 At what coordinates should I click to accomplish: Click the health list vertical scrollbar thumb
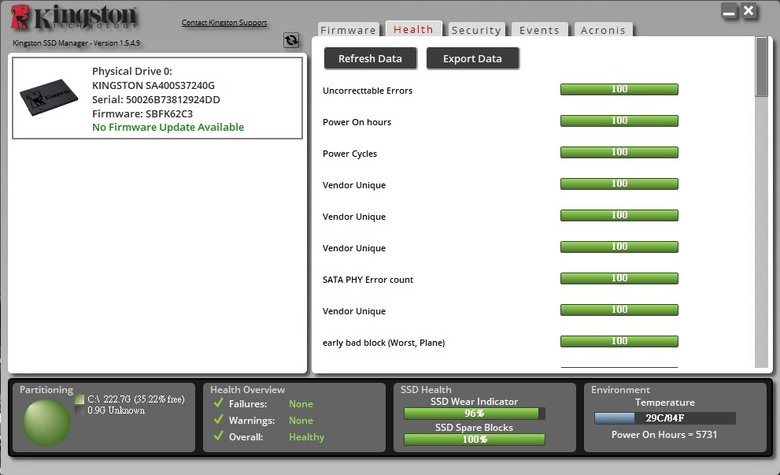pyautogui.click(x=761, y=67)
